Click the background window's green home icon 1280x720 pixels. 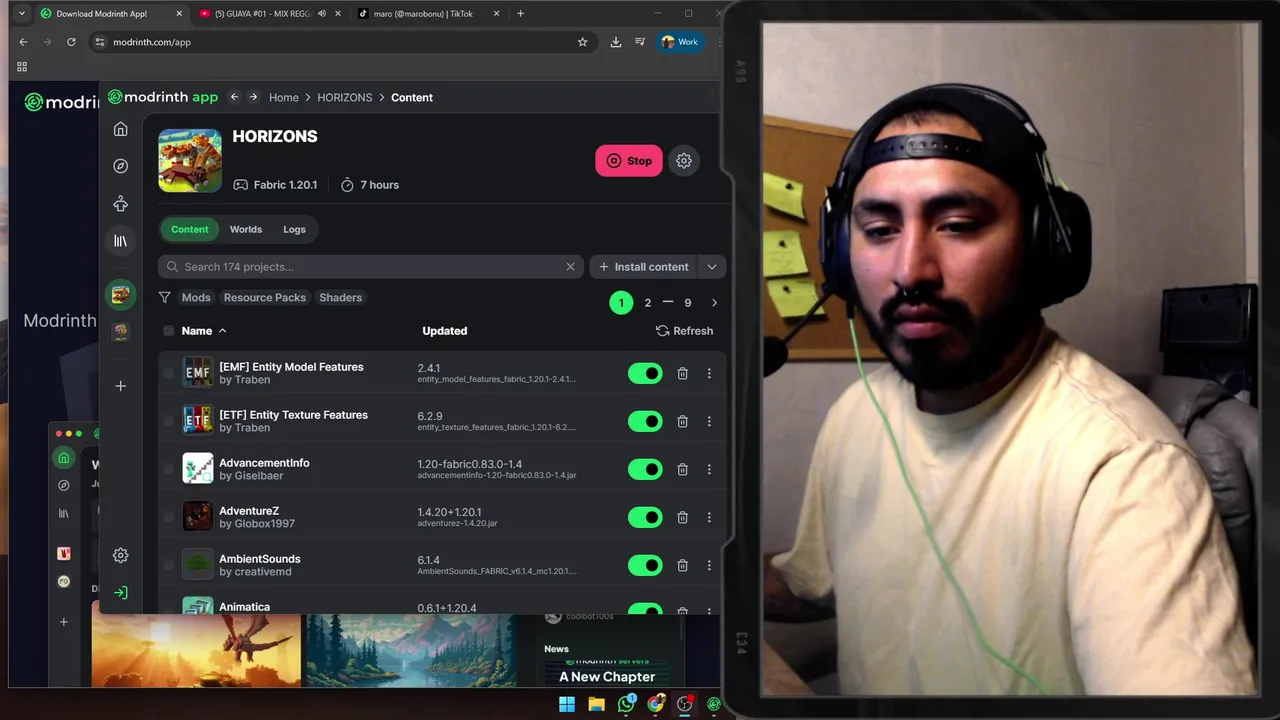coord(64,458)
